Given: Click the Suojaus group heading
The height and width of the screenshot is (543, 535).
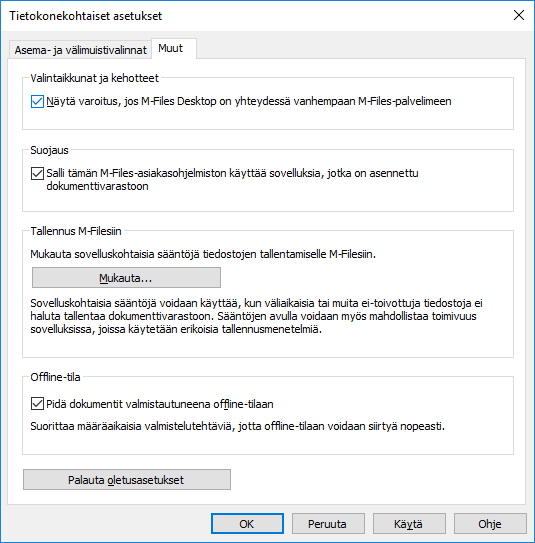Looking at the screenshot, I should (50, 150).
